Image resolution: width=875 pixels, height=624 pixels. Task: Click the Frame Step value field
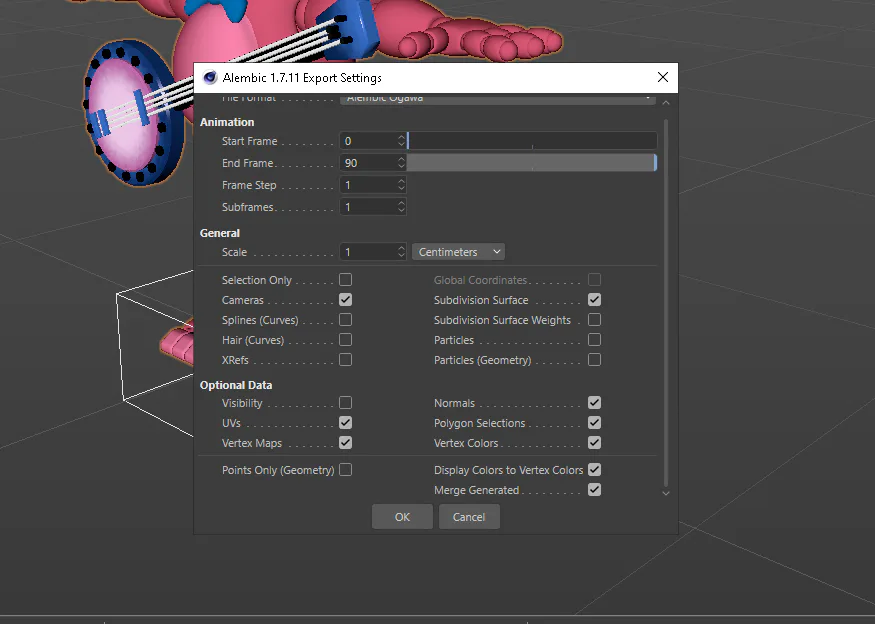click(x=368, y=185)
